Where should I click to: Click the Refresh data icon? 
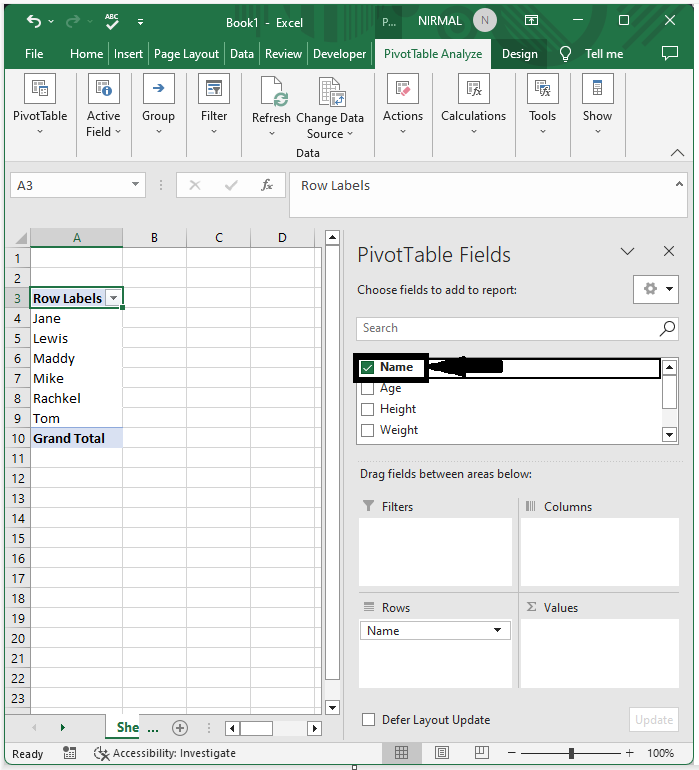tap(272, 91)
